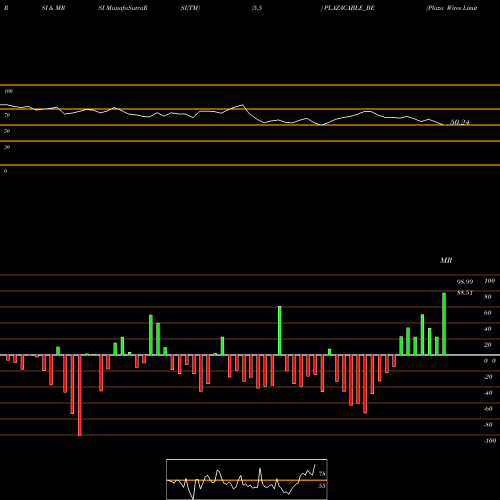Click the MR axis label -100
The image size is (500, 500).
click(490, 441)
